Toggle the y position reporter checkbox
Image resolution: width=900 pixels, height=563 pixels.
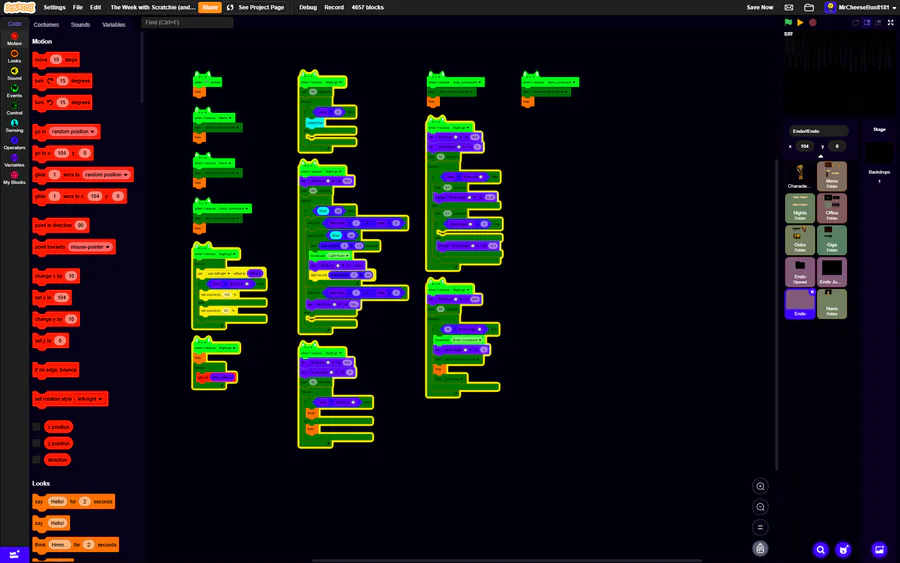coord(36,443)
